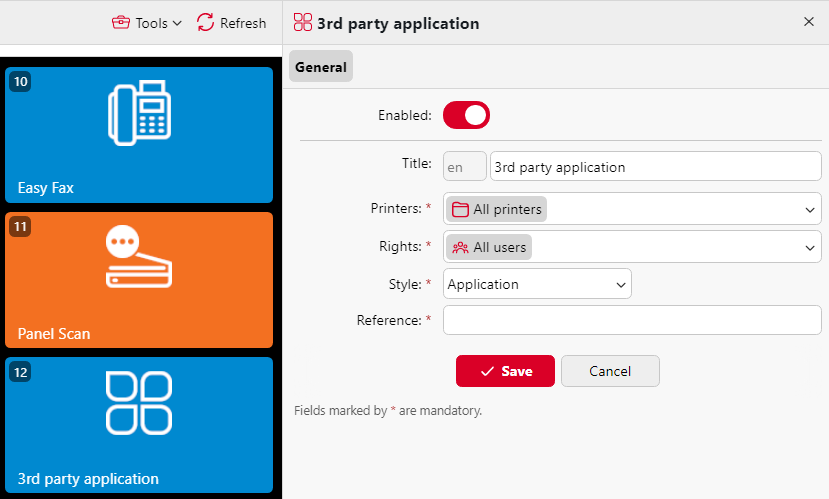
Task: Open the Style dropdown set to Application
Action: 537,284
